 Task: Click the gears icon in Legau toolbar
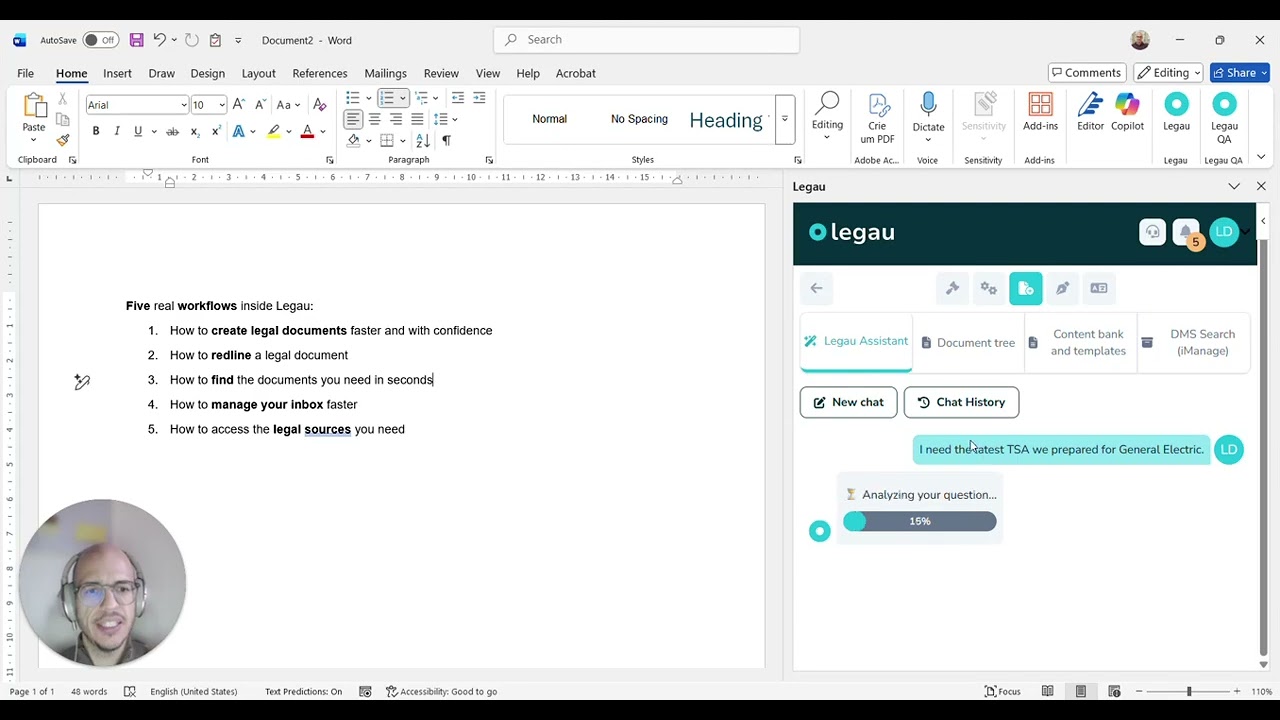(989, 288)
